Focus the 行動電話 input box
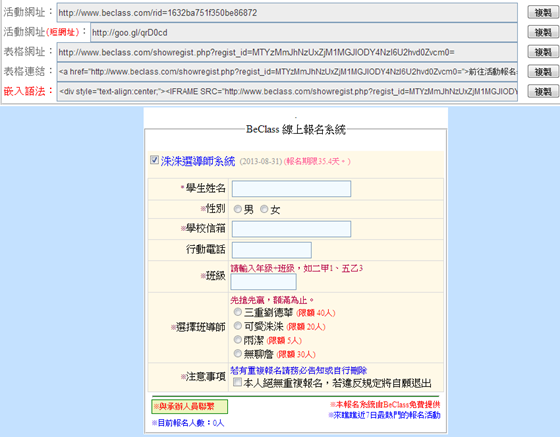The height and width of the screenshot is (437, 560). click(x=272, y=250)
